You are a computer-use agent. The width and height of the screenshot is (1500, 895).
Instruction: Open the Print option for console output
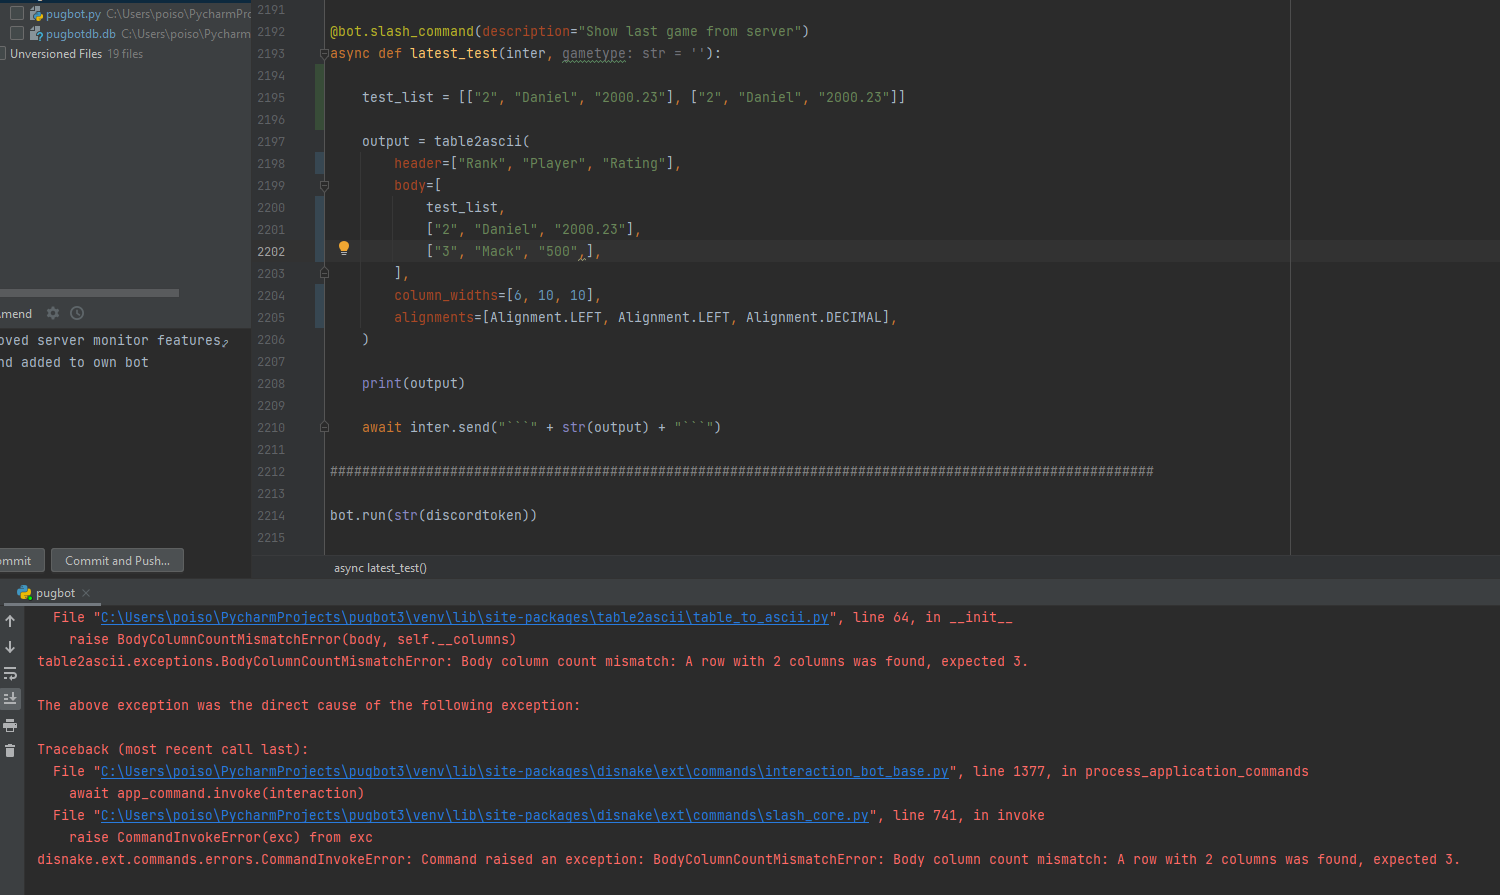[x=10, y=725]
